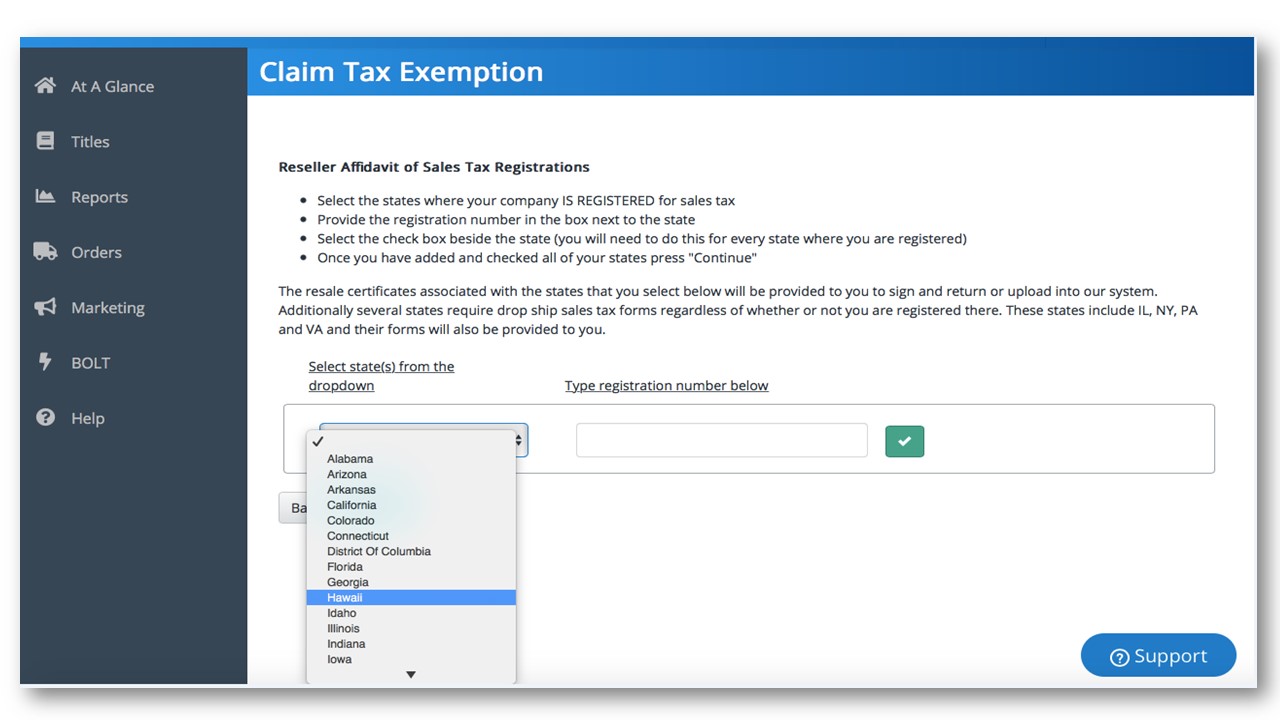The height and width of the screenshot is (720, 1280).
Task: Confirm entry with the green checkmark button
Action: click(x=904, y=440)
